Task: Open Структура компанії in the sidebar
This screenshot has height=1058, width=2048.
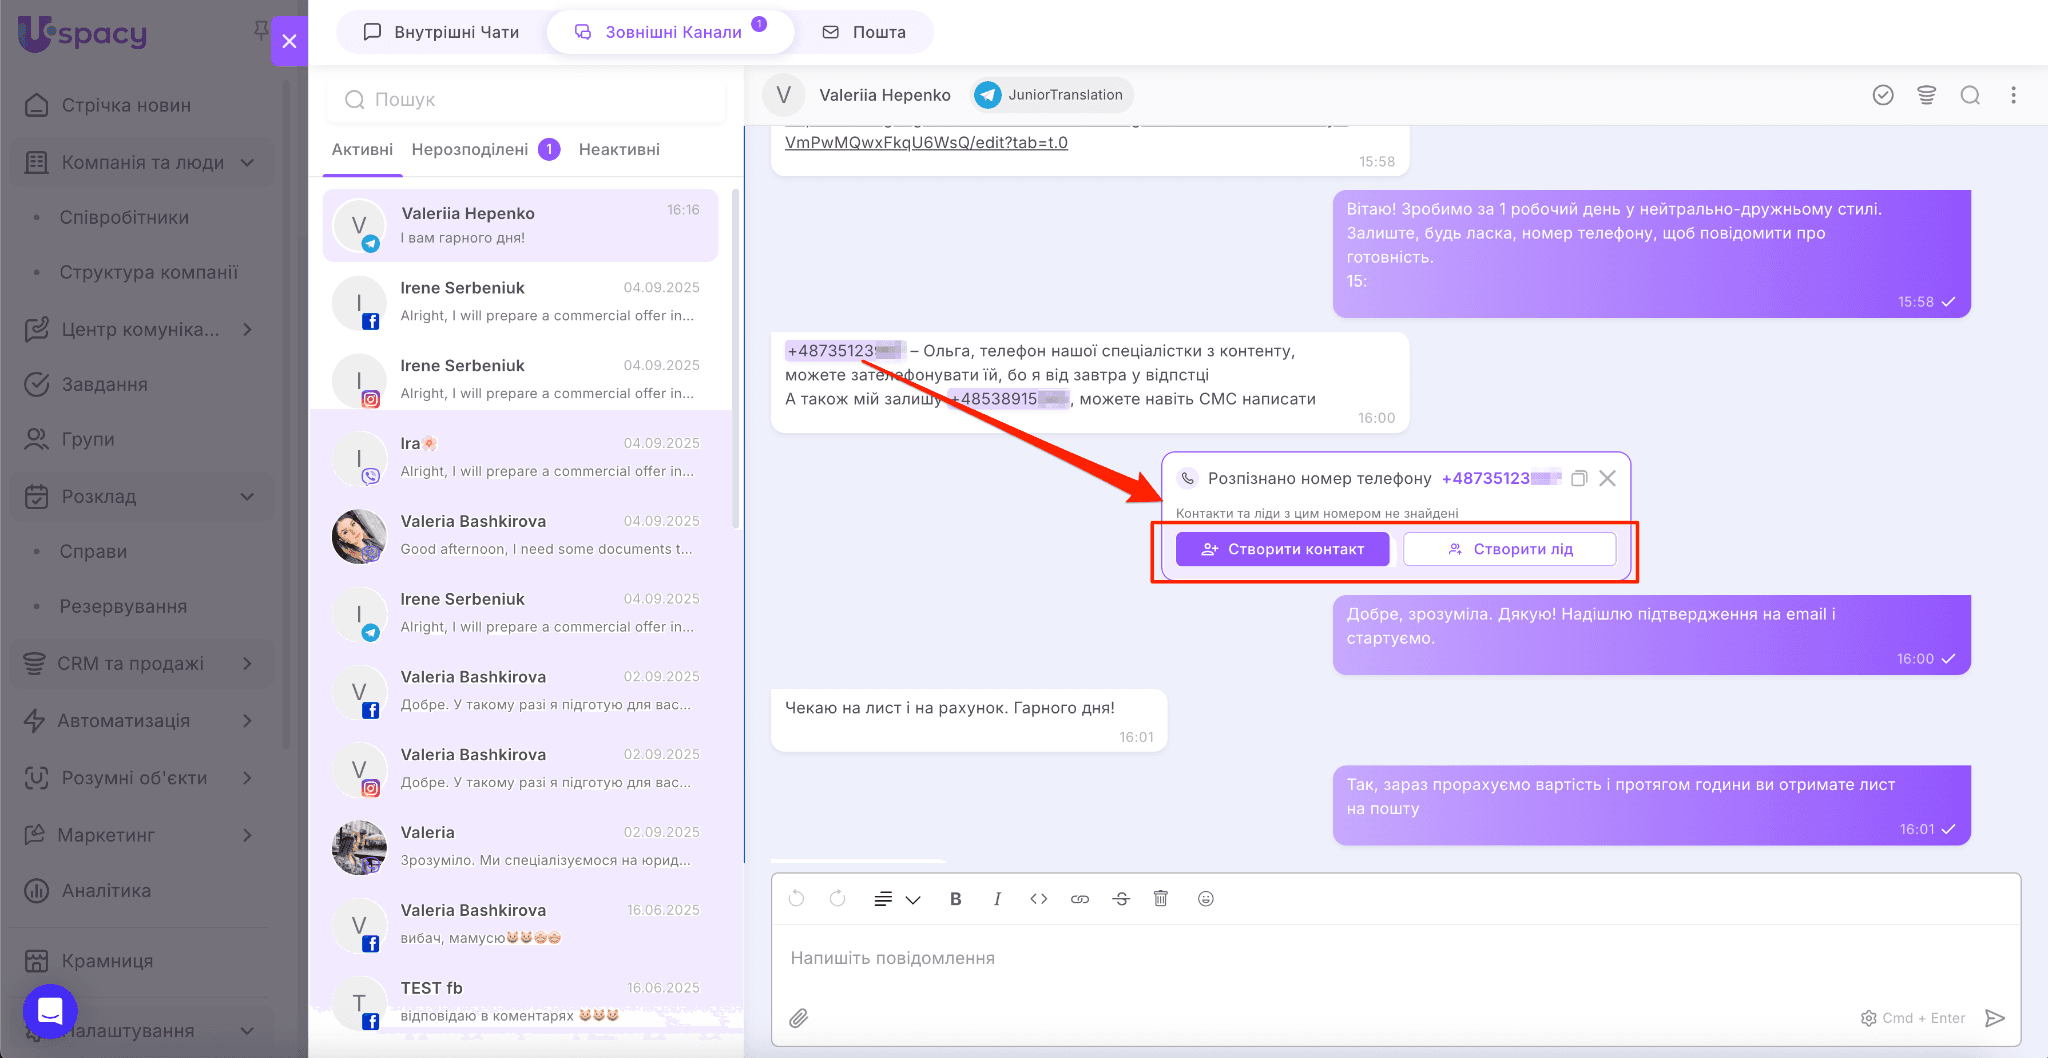Action: coord(149,272)
